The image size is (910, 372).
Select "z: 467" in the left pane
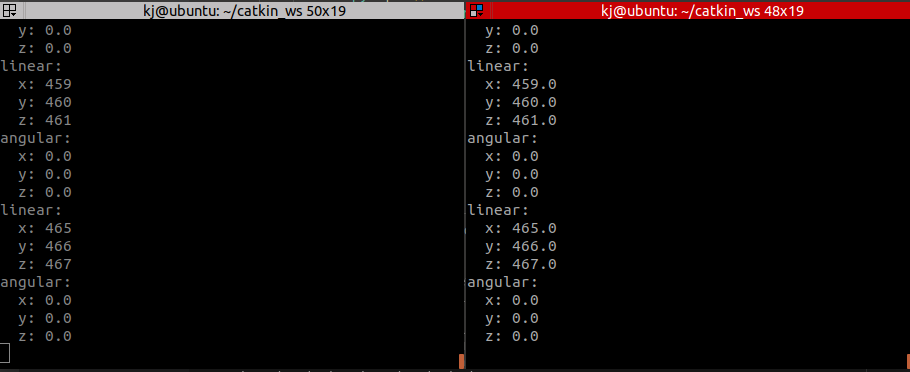pyautogui.click(x=45, y=264)
